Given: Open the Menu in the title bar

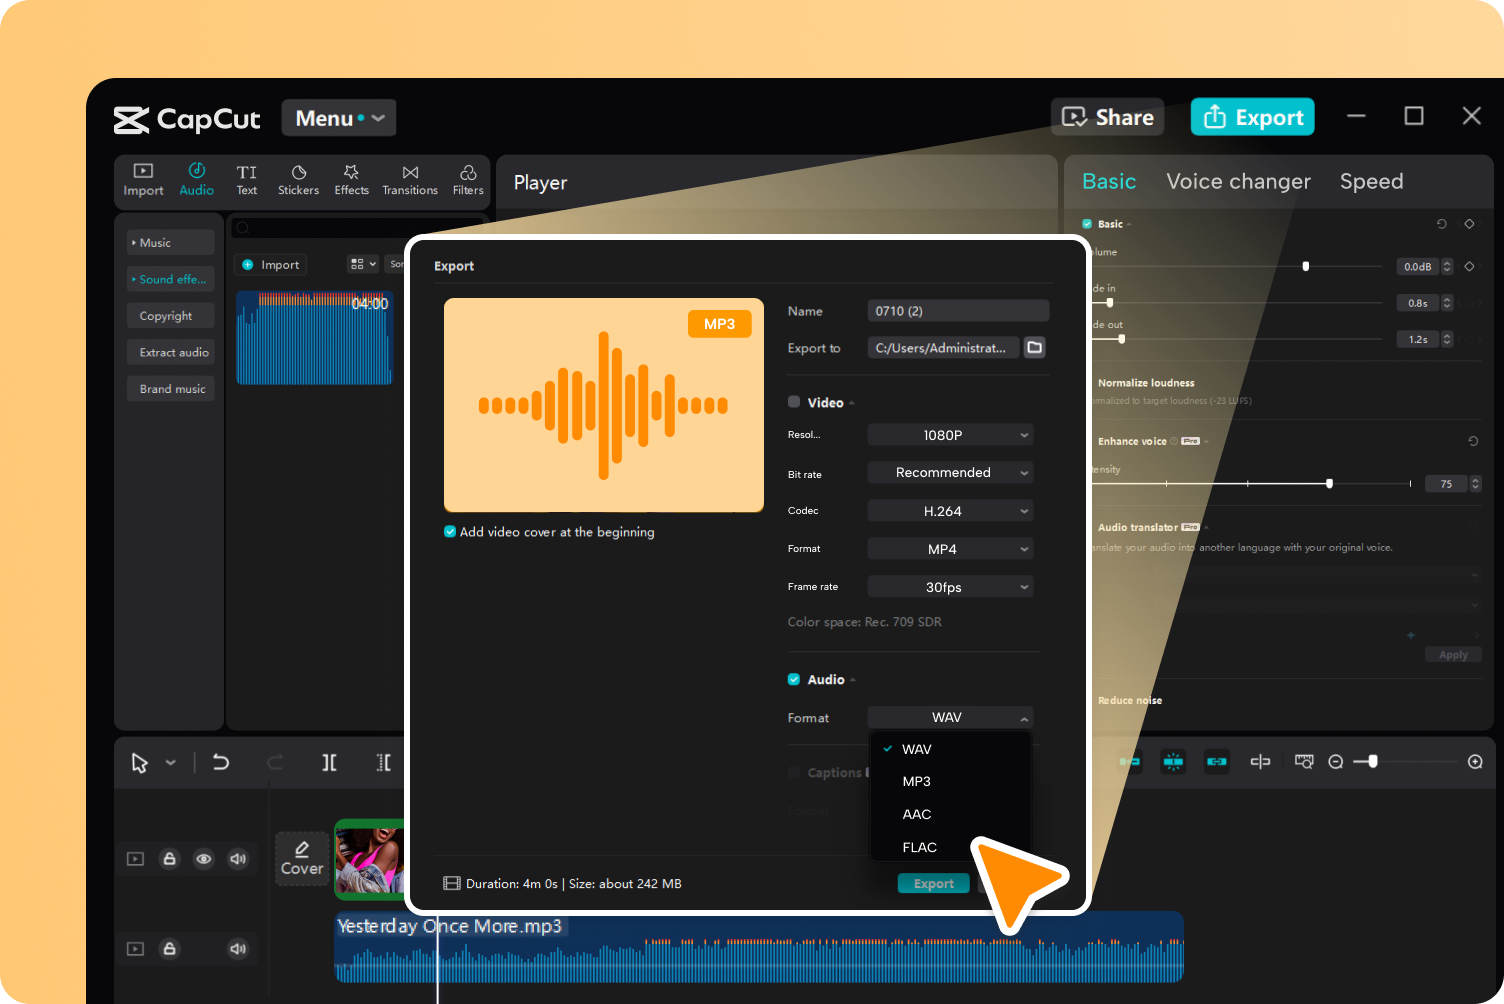Looking at the screenshot, I should pyautogui.click(x=338, y=117).
